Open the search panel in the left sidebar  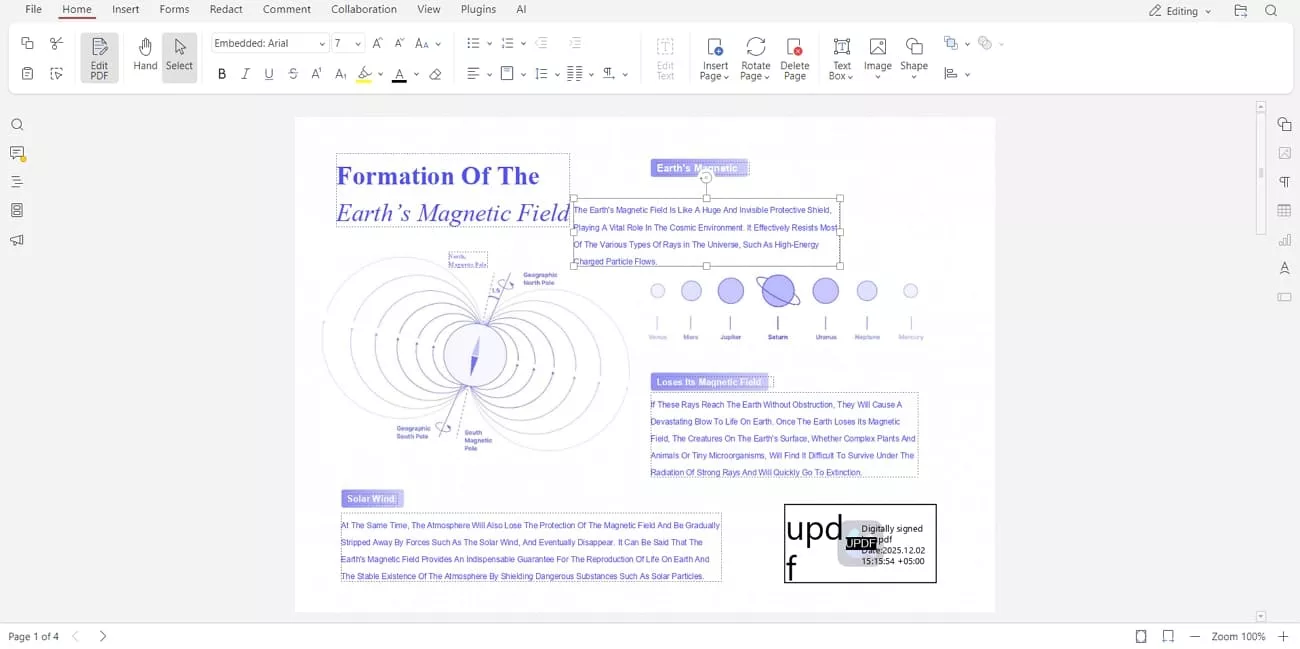click(x=17, y=124)
